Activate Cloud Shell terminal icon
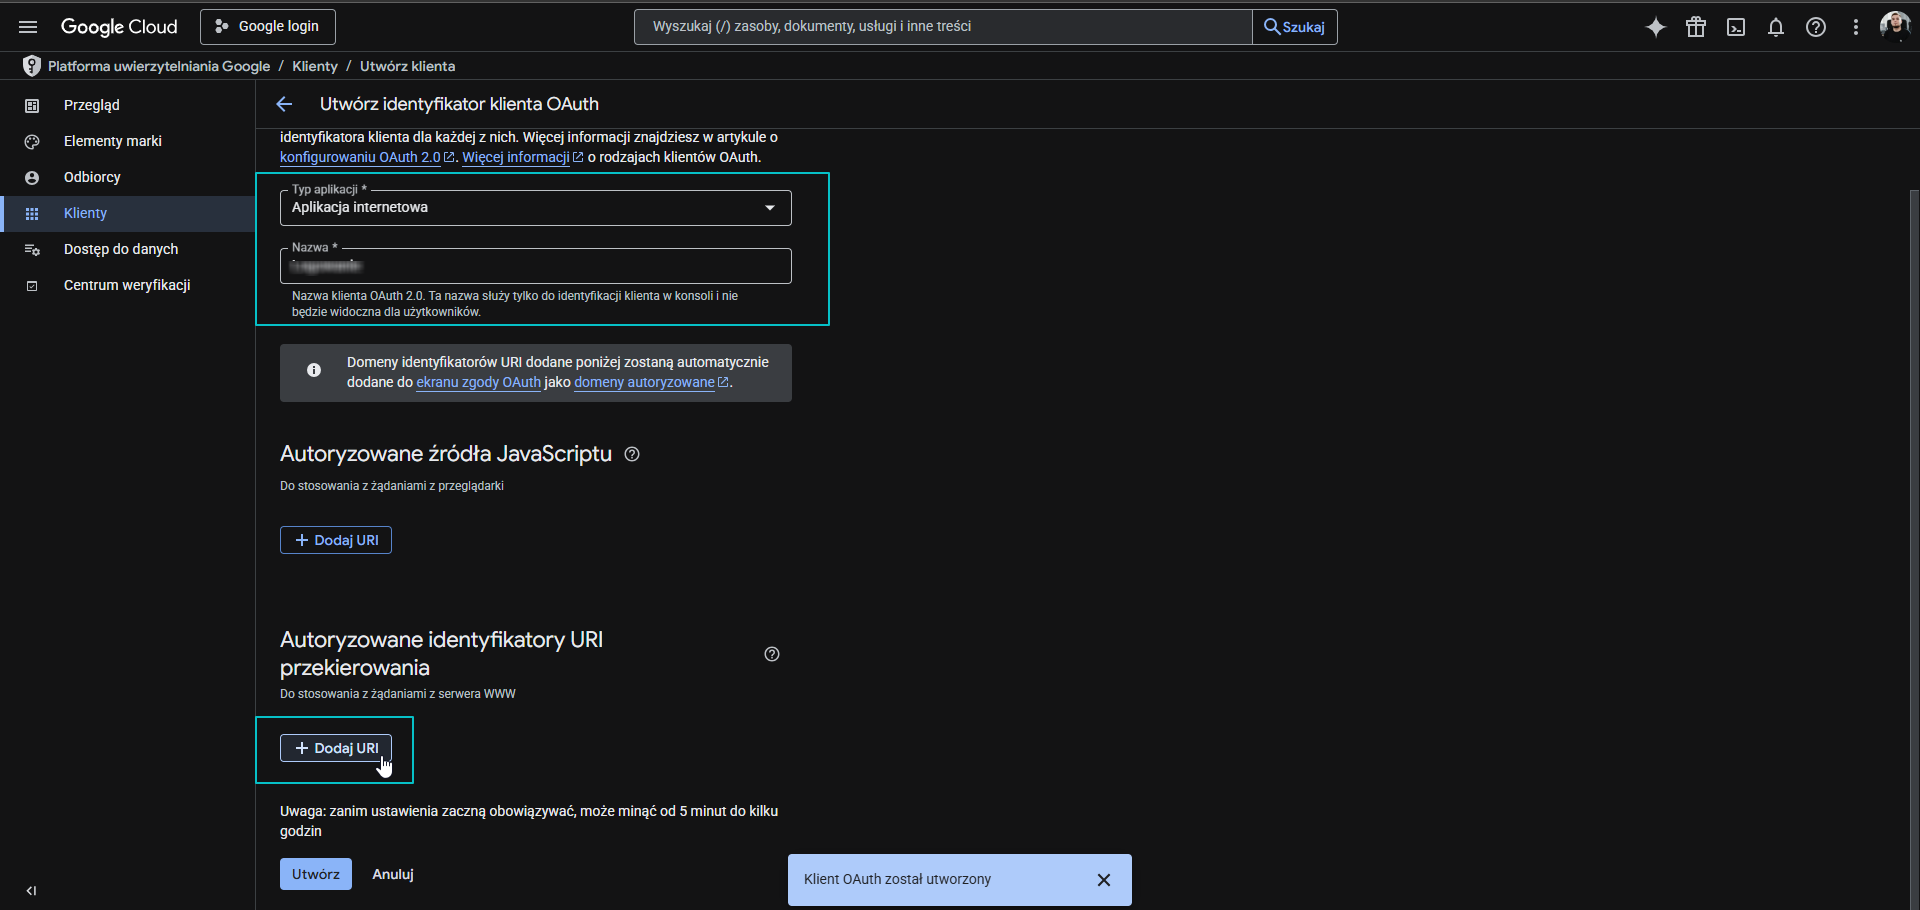Viewport: 1920px width, 910px height. coord(1736,27)
